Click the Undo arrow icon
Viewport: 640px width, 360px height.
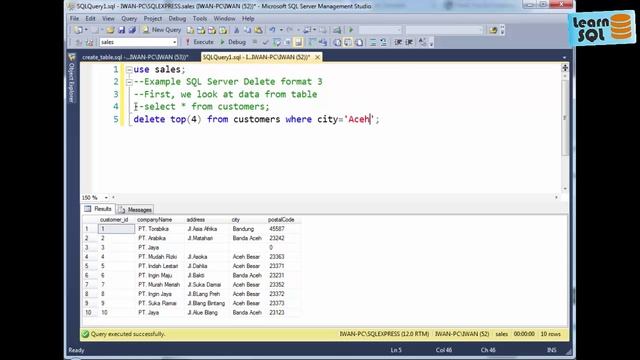tap(272, 30)
